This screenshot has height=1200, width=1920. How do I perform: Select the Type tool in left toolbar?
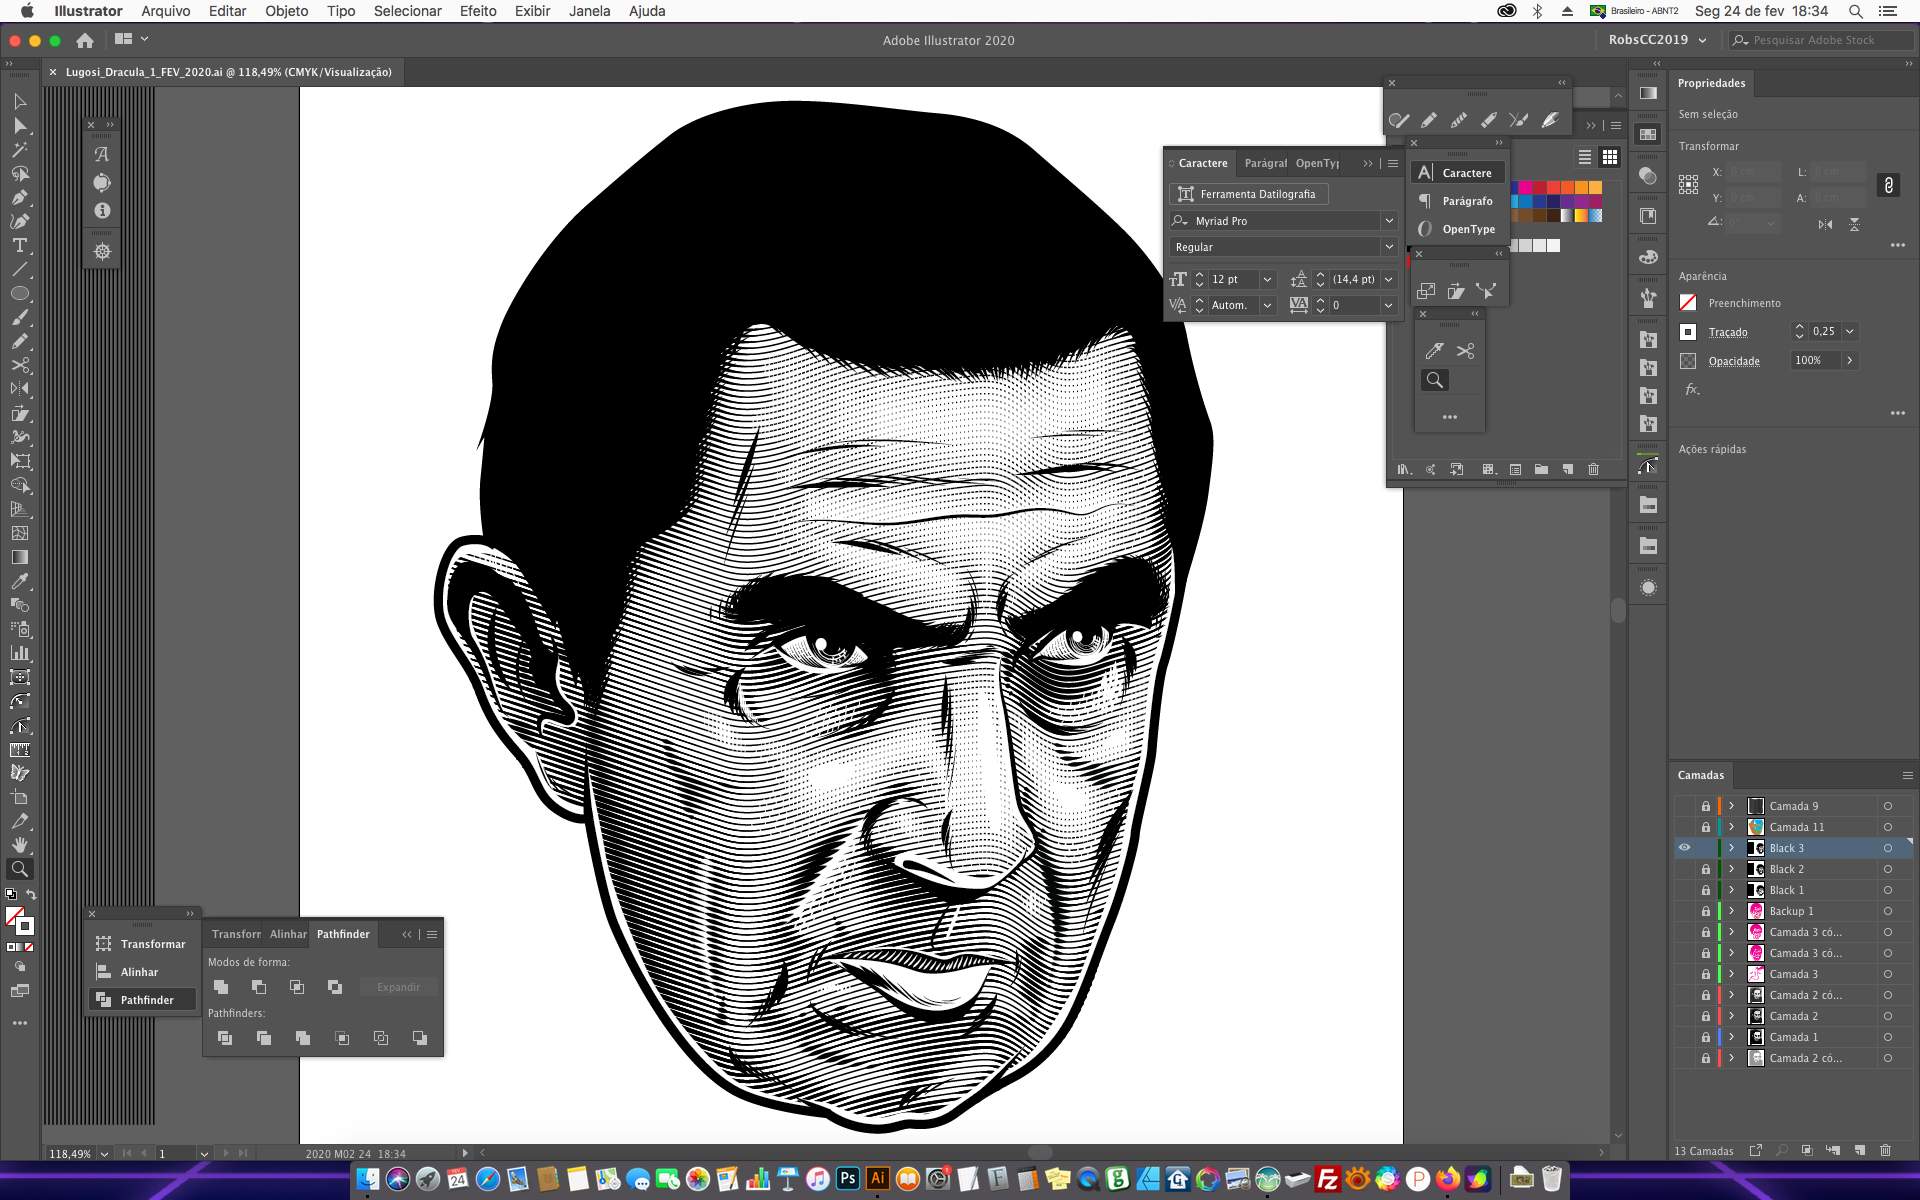[x=20, y=245]
